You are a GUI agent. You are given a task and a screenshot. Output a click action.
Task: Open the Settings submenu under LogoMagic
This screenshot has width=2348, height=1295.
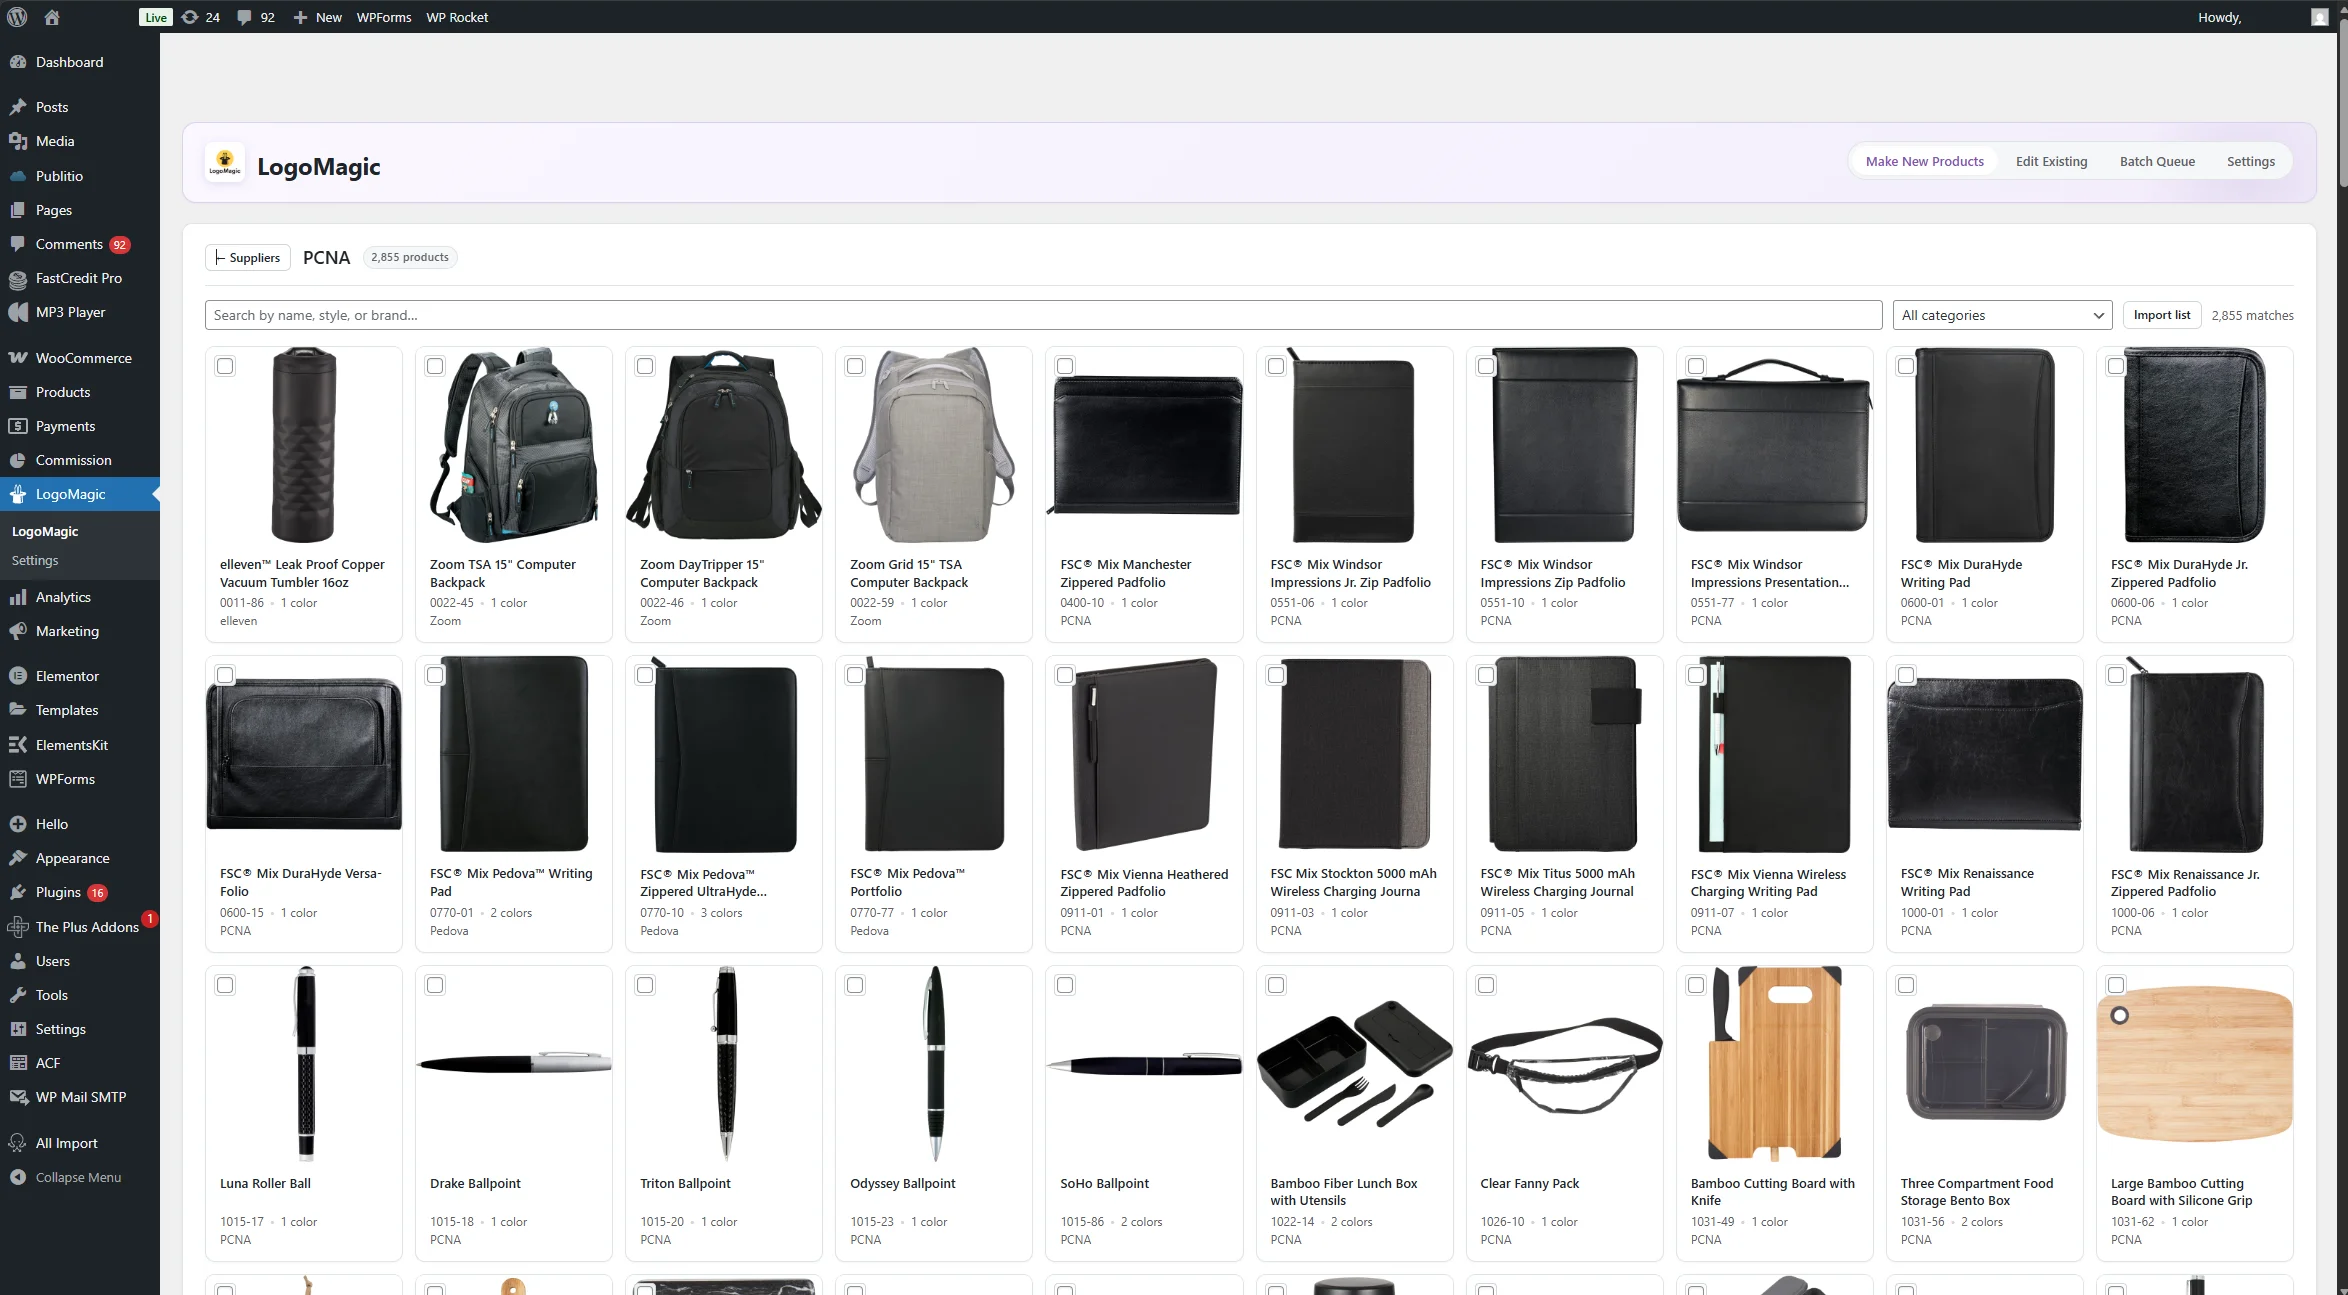tap(35, 560)
